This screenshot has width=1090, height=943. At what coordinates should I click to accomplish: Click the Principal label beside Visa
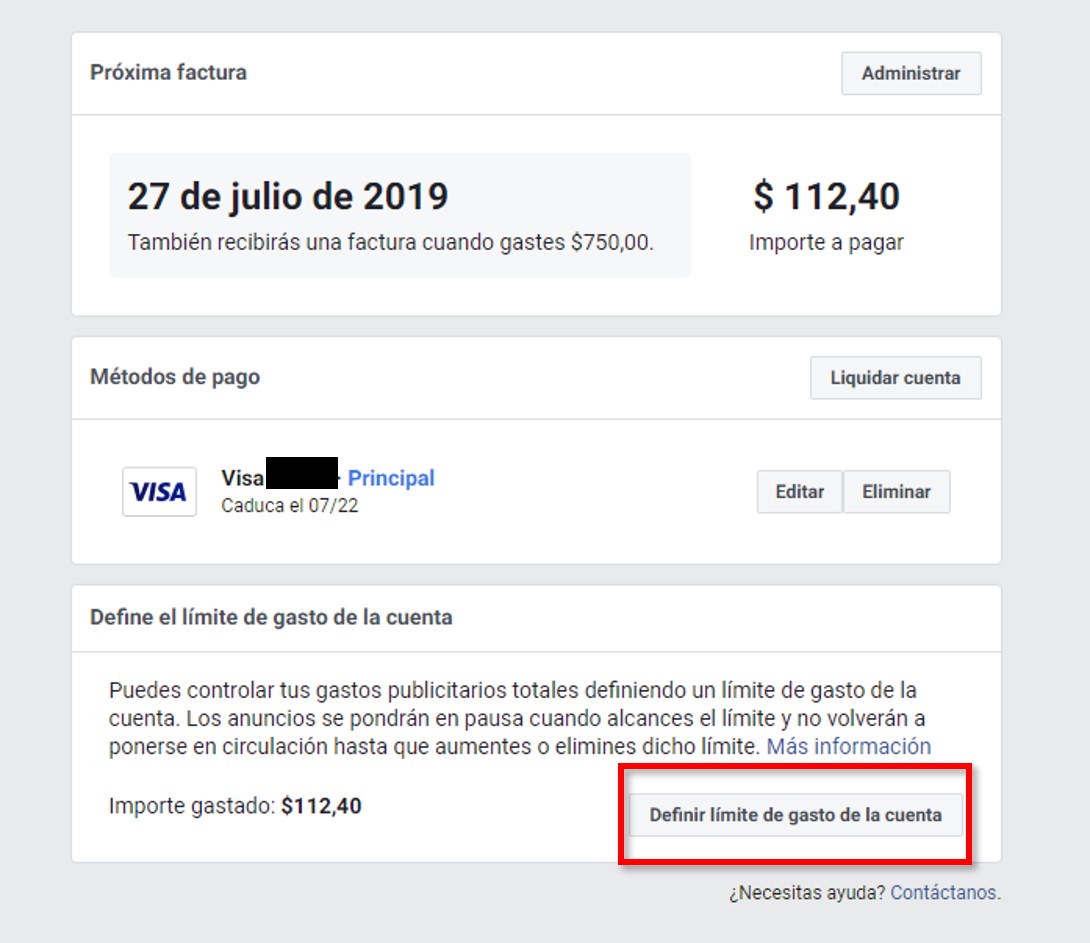tap(391, 478)
